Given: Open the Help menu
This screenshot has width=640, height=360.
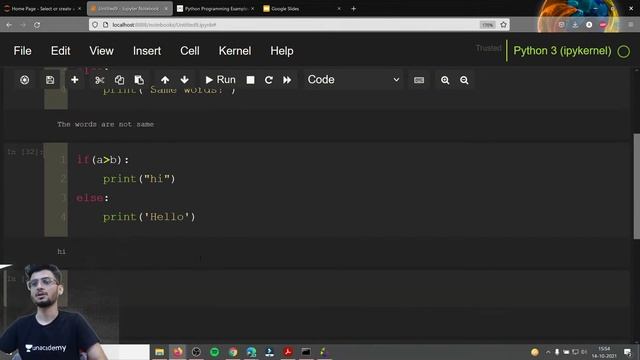Looking at the screenshot, I should click(282, 51).
